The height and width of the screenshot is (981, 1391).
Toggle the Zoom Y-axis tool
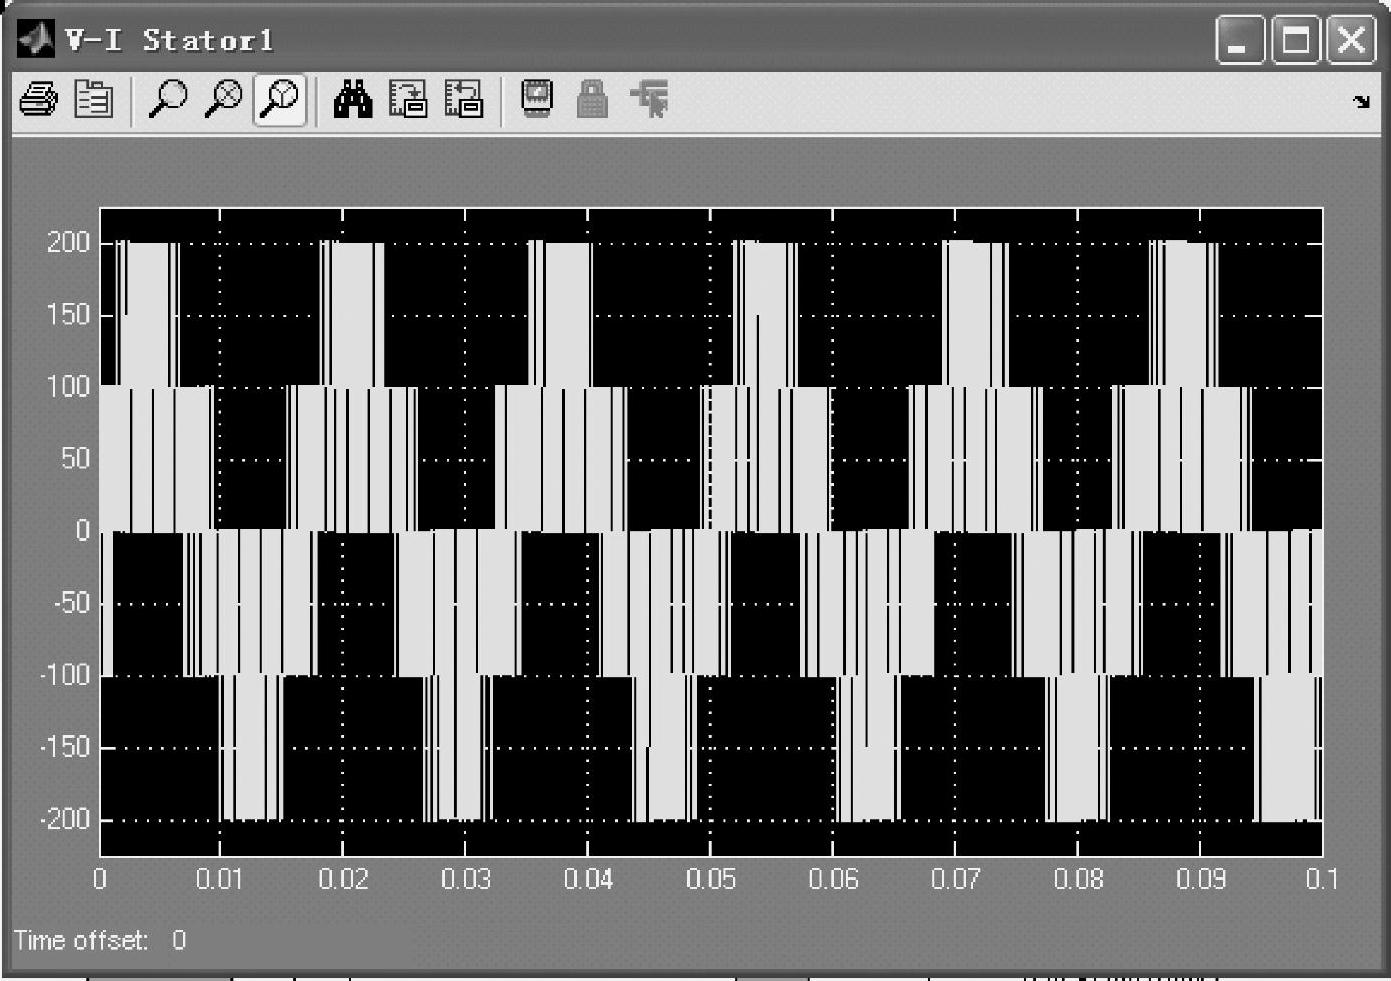tap(281, 100)
